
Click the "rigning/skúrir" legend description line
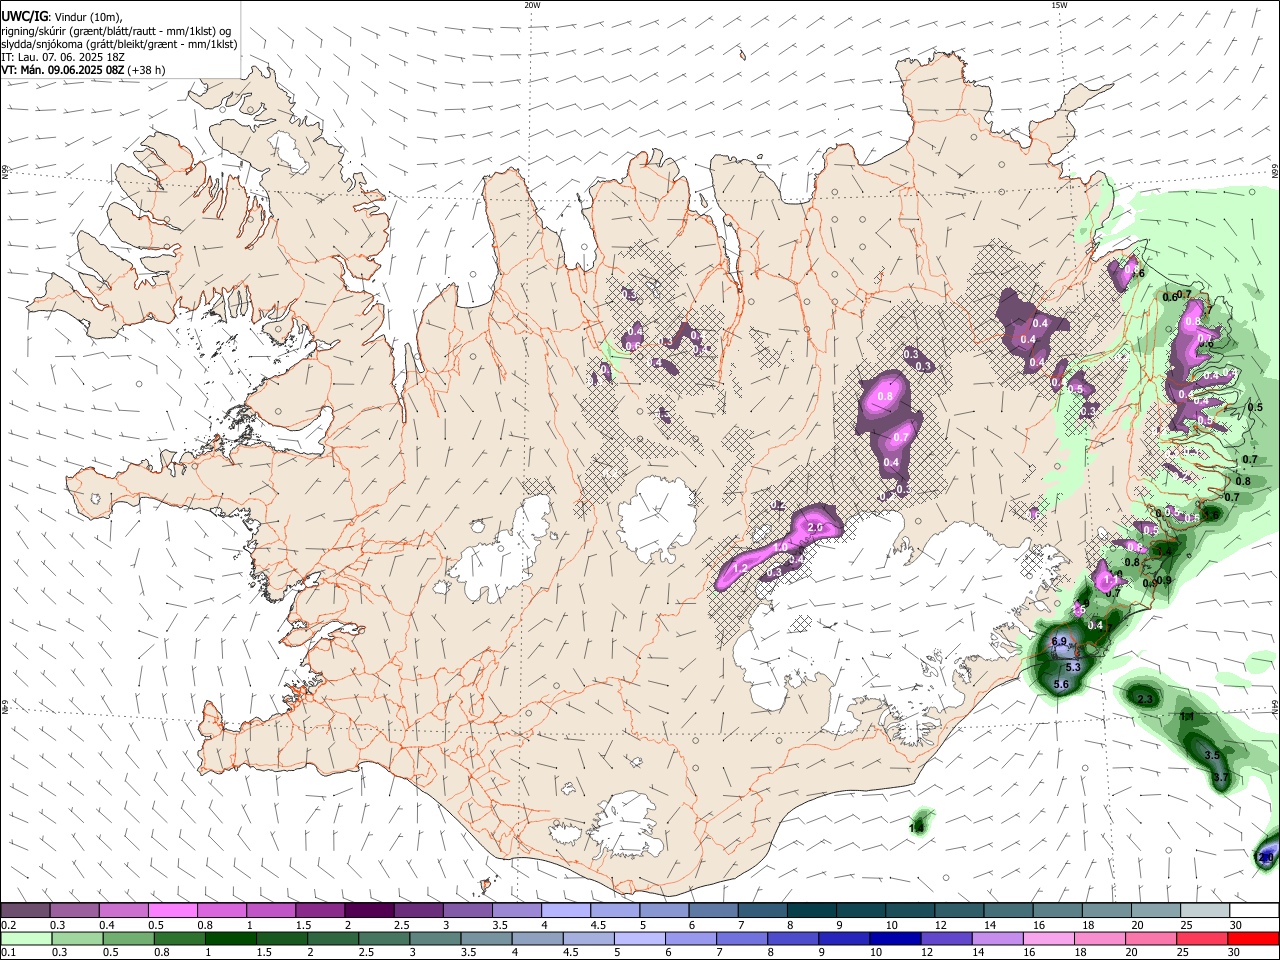[116, 31]
